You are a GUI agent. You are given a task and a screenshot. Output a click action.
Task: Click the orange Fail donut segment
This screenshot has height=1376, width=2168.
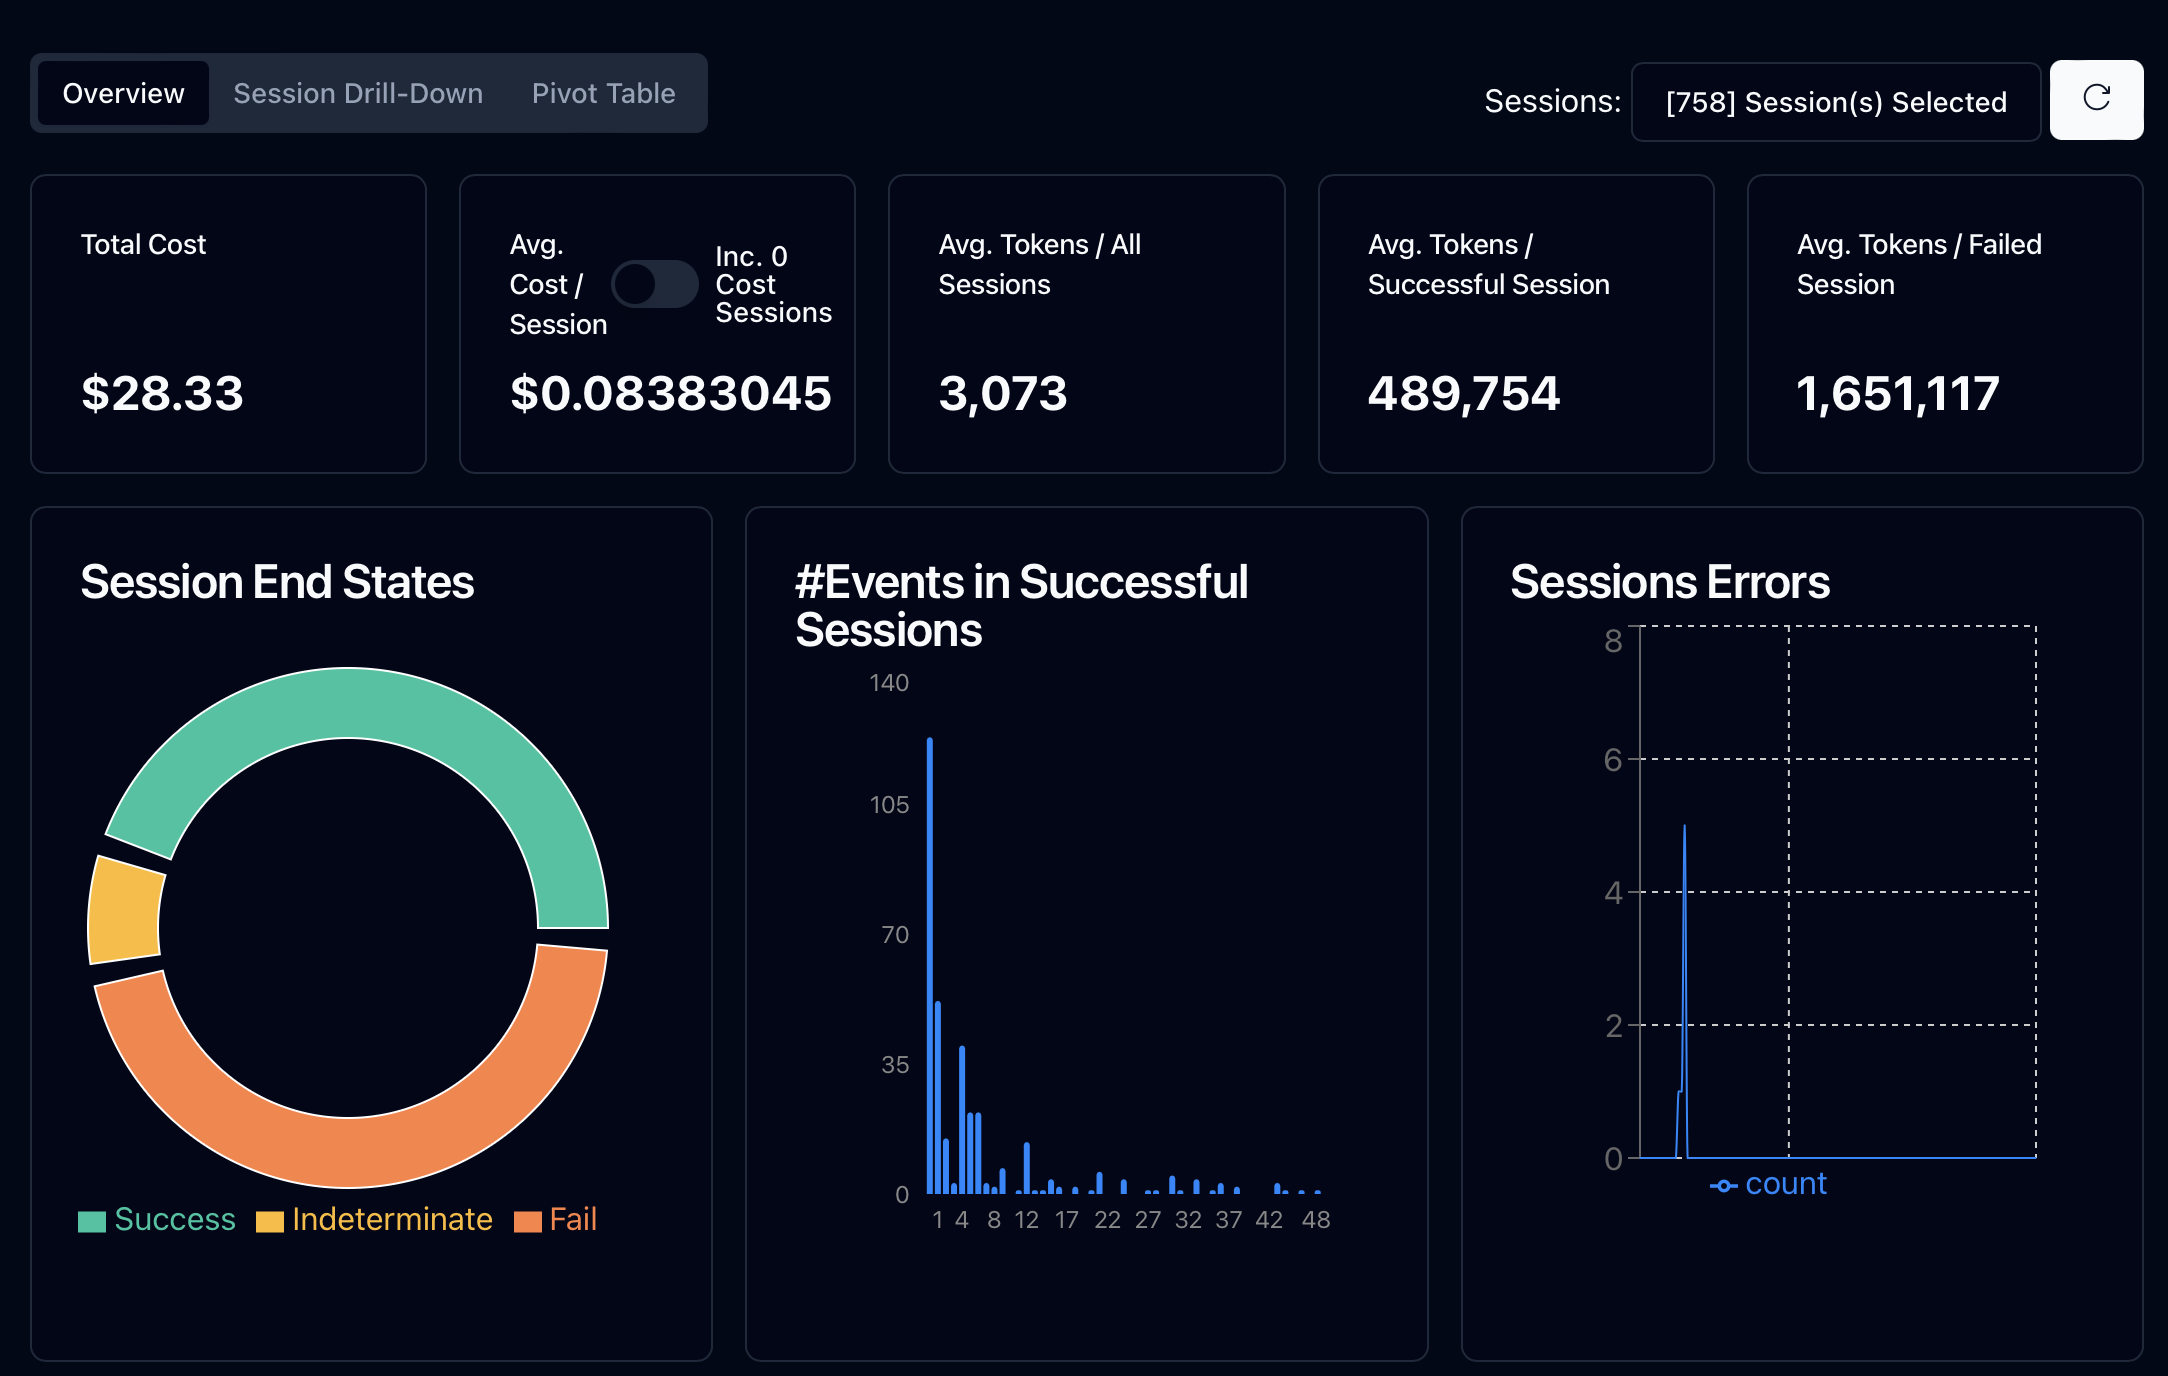tap(350, 1150)
